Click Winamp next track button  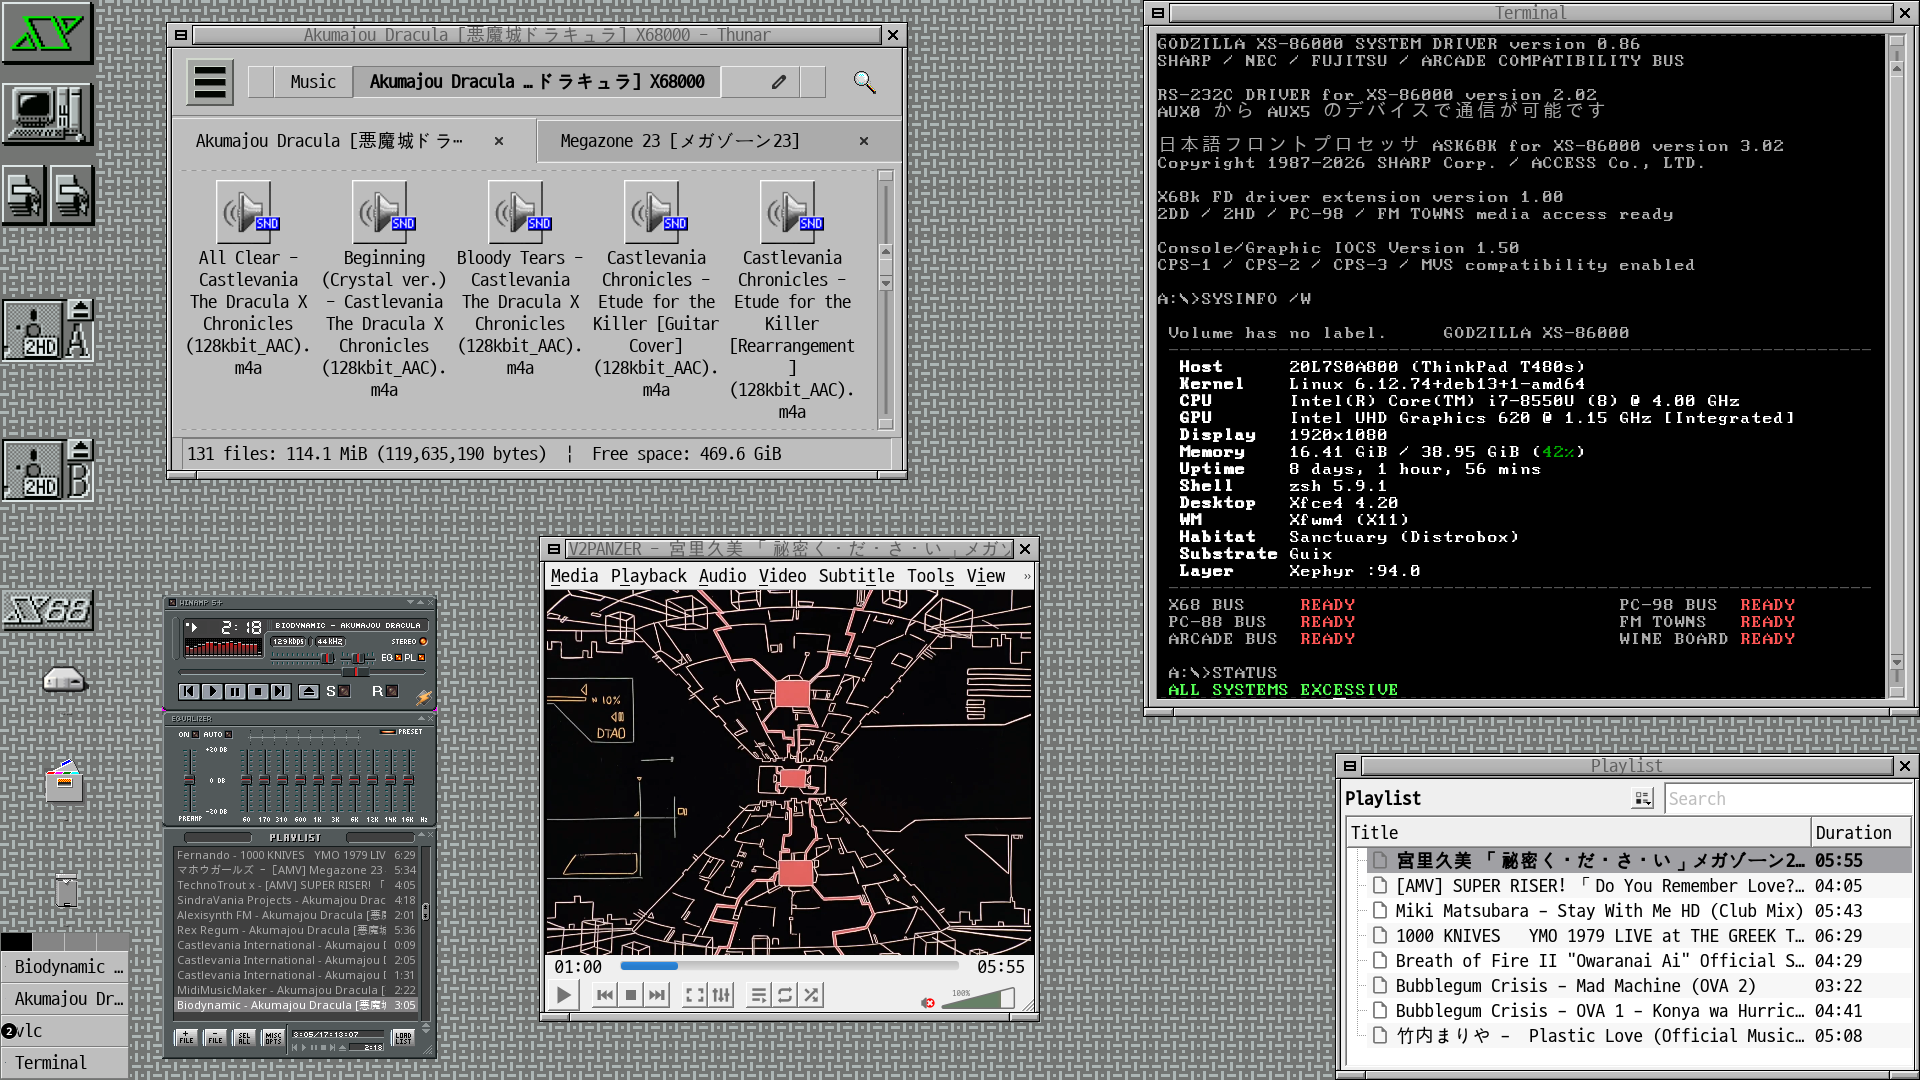click(280, 691)
